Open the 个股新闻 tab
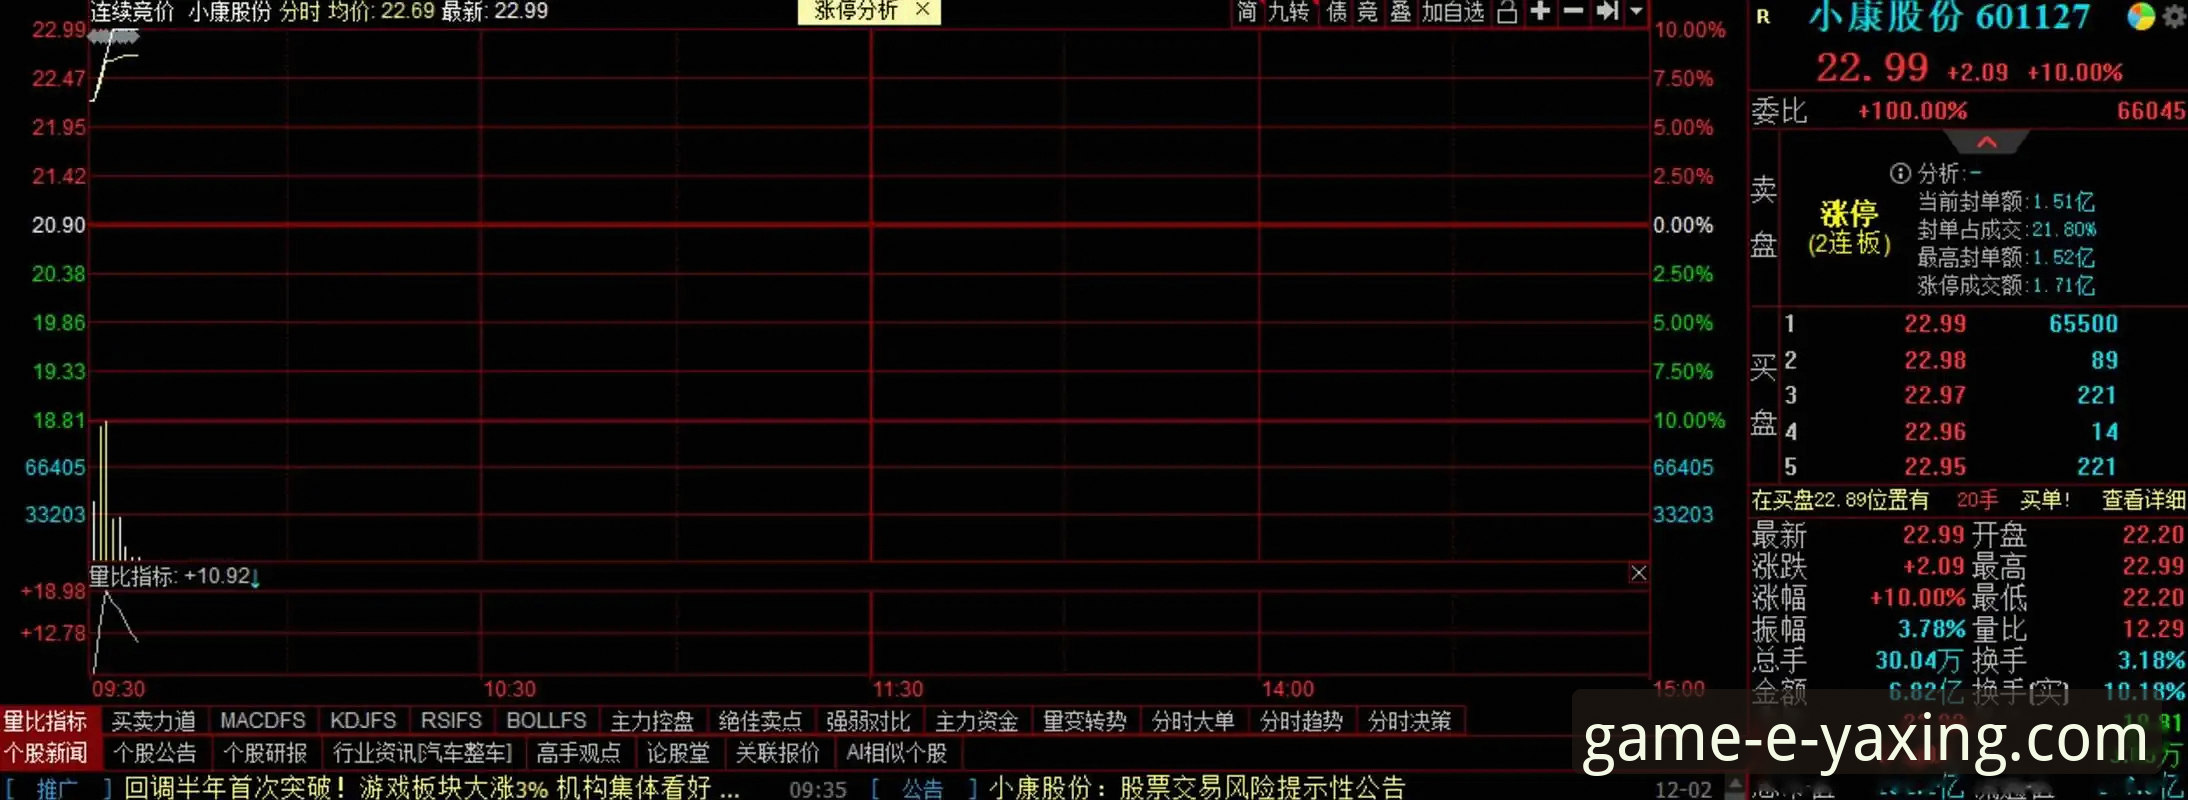2188x800 pixels. [45, 753]
